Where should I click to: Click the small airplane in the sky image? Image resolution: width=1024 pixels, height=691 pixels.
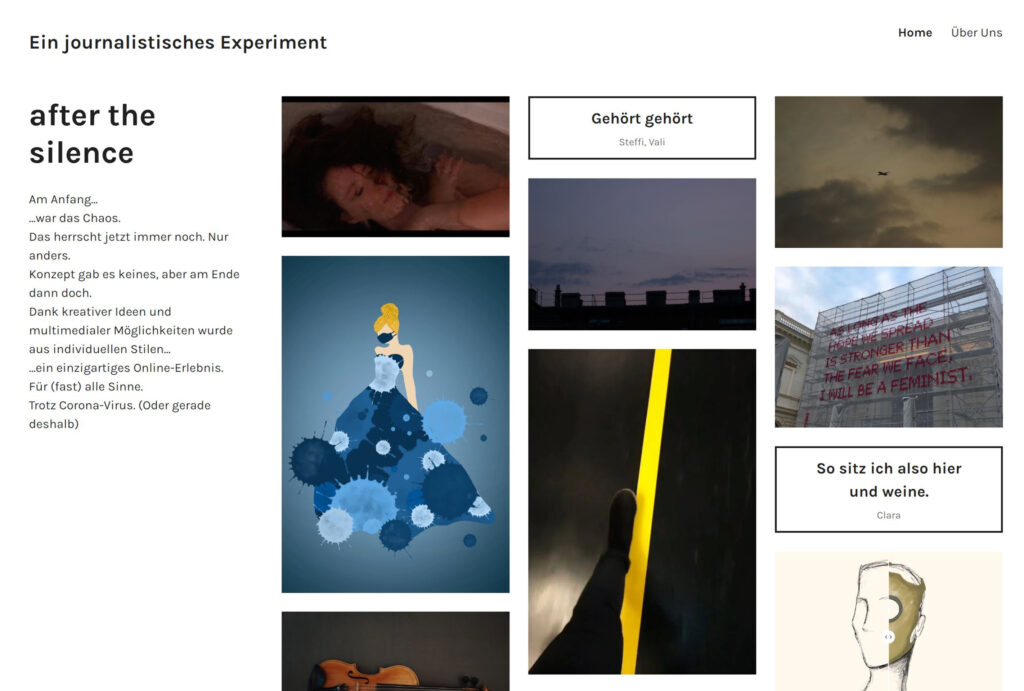[x=883, y=173]
